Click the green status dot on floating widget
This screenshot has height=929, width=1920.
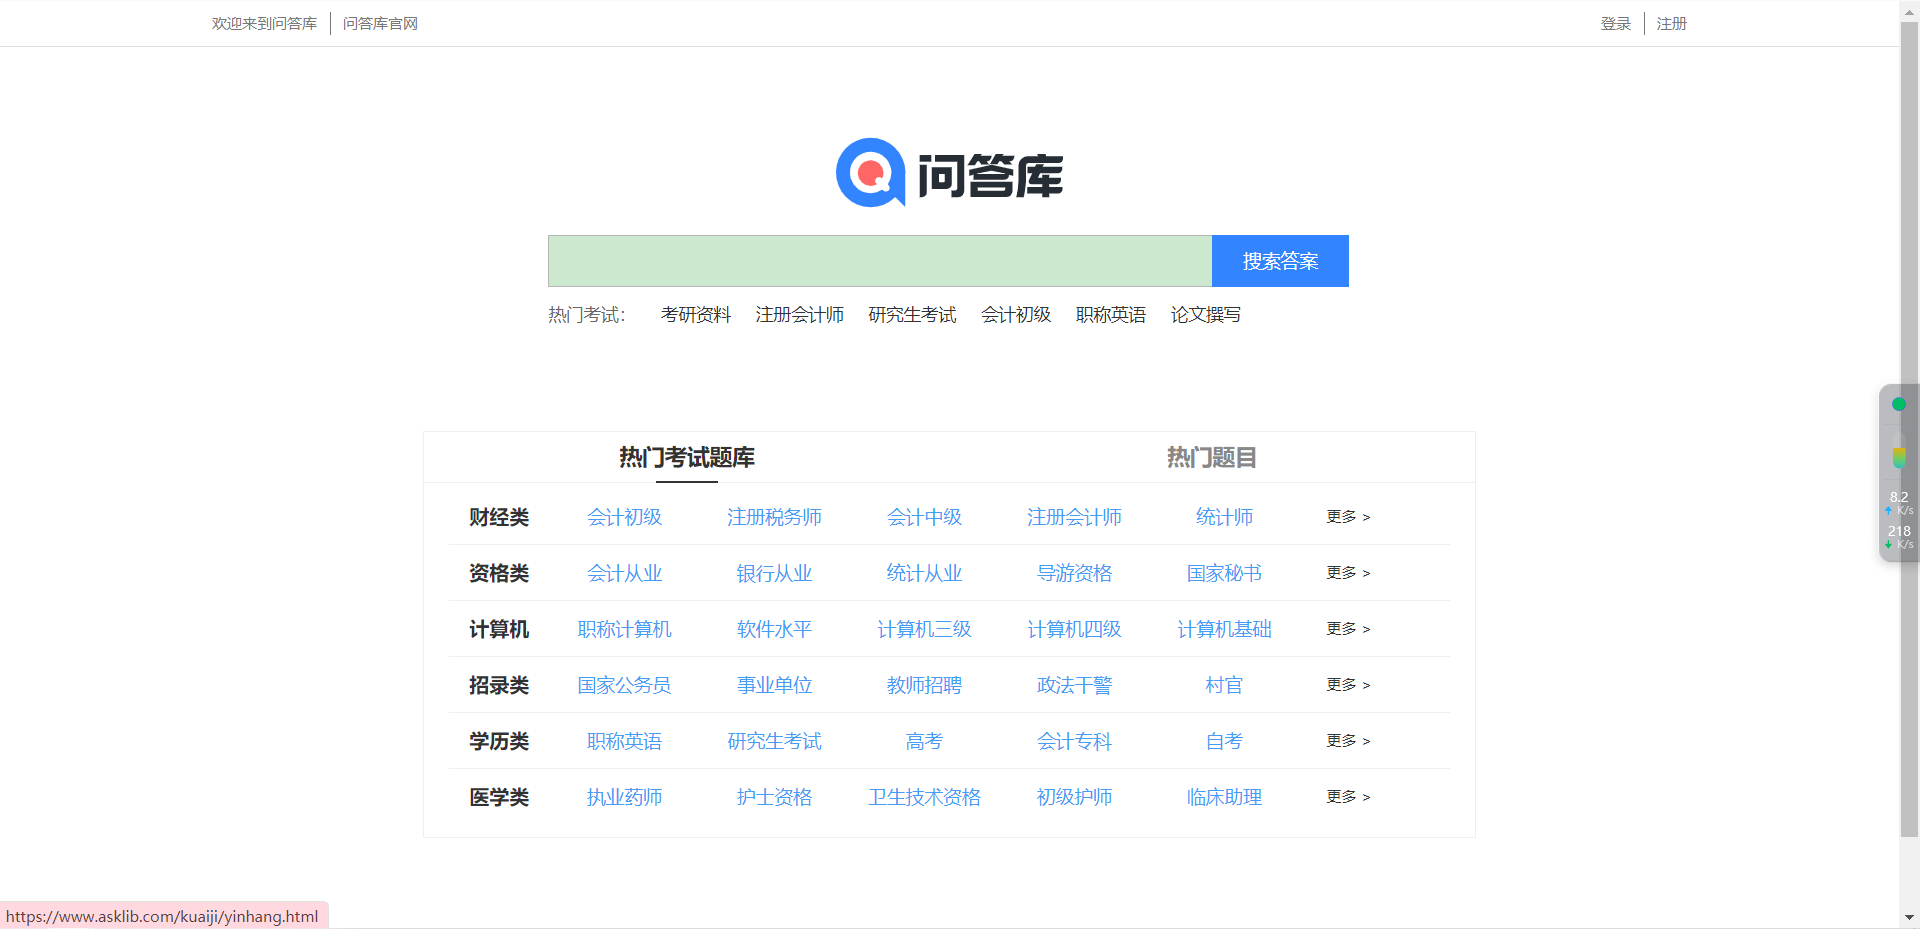click(1898, 405)
